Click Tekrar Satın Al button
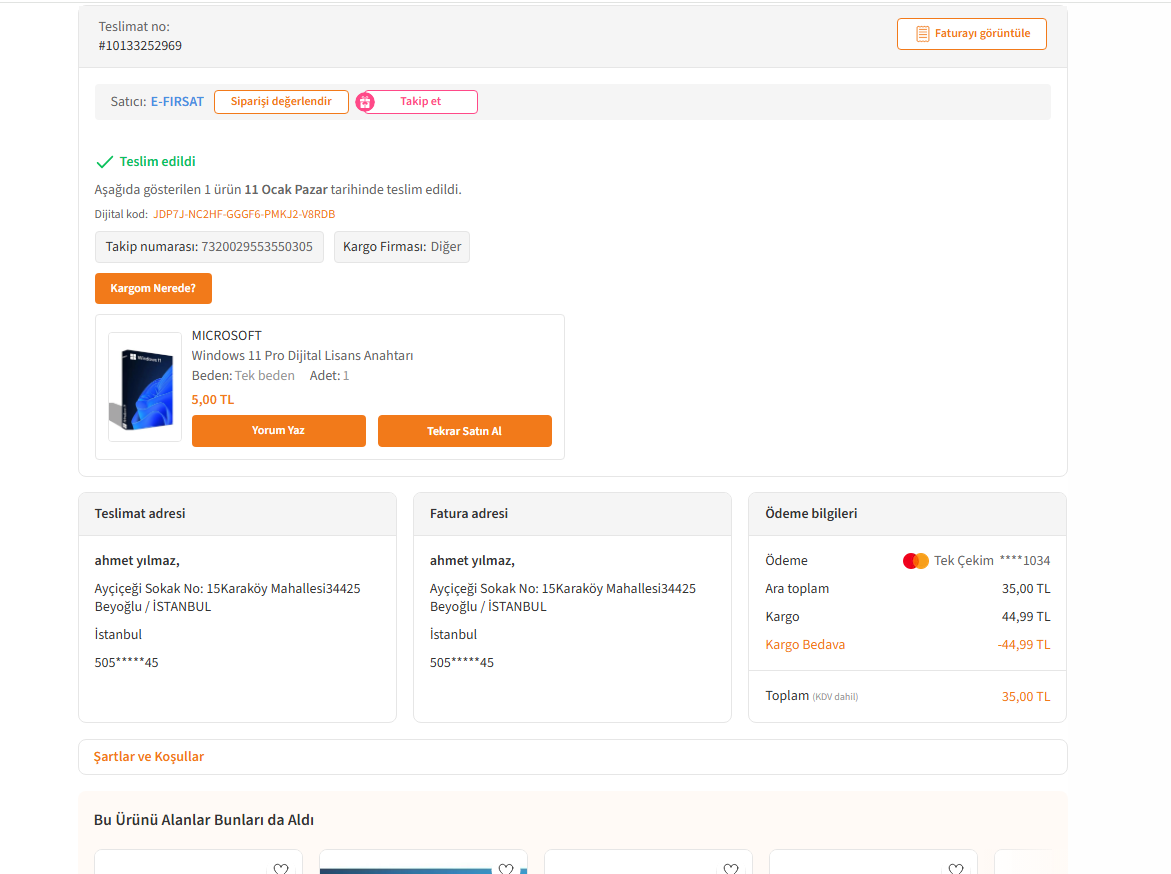The width and height of the screenshot is (1171, 874). point(465,431)
